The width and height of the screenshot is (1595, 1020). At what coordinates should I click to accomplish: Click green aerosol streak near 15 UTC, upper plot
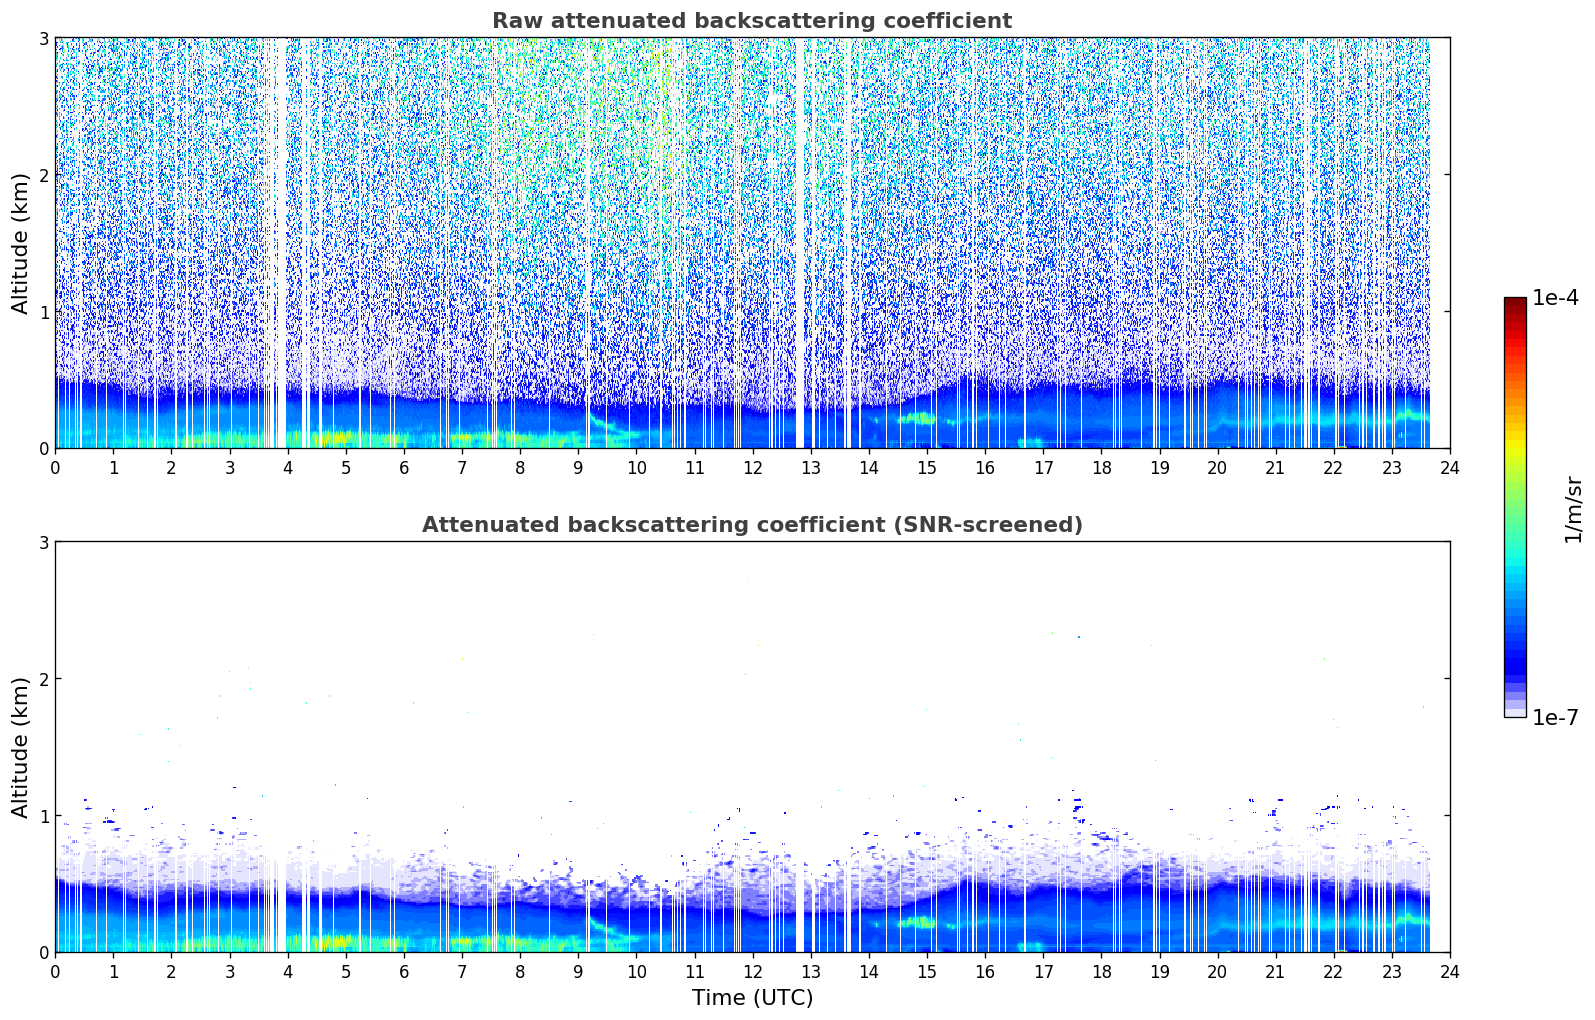point(918,419)
